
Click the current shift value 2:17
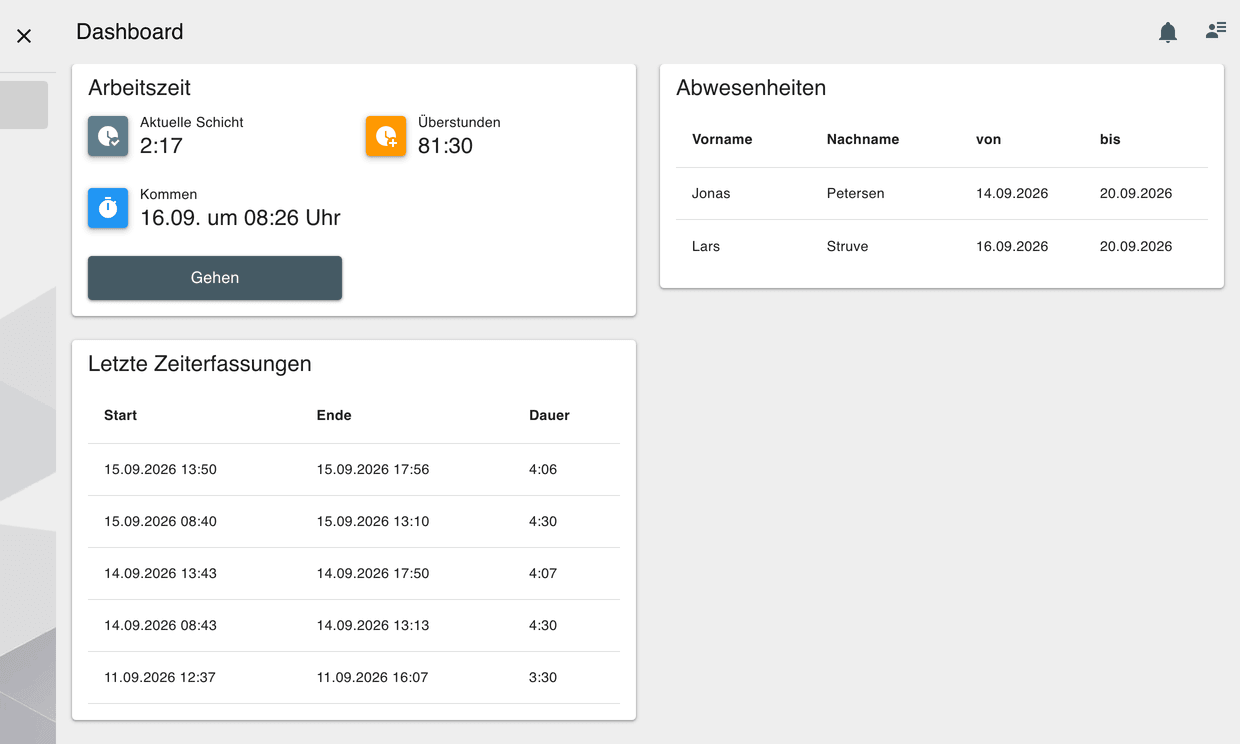click(x=161, y=146)
